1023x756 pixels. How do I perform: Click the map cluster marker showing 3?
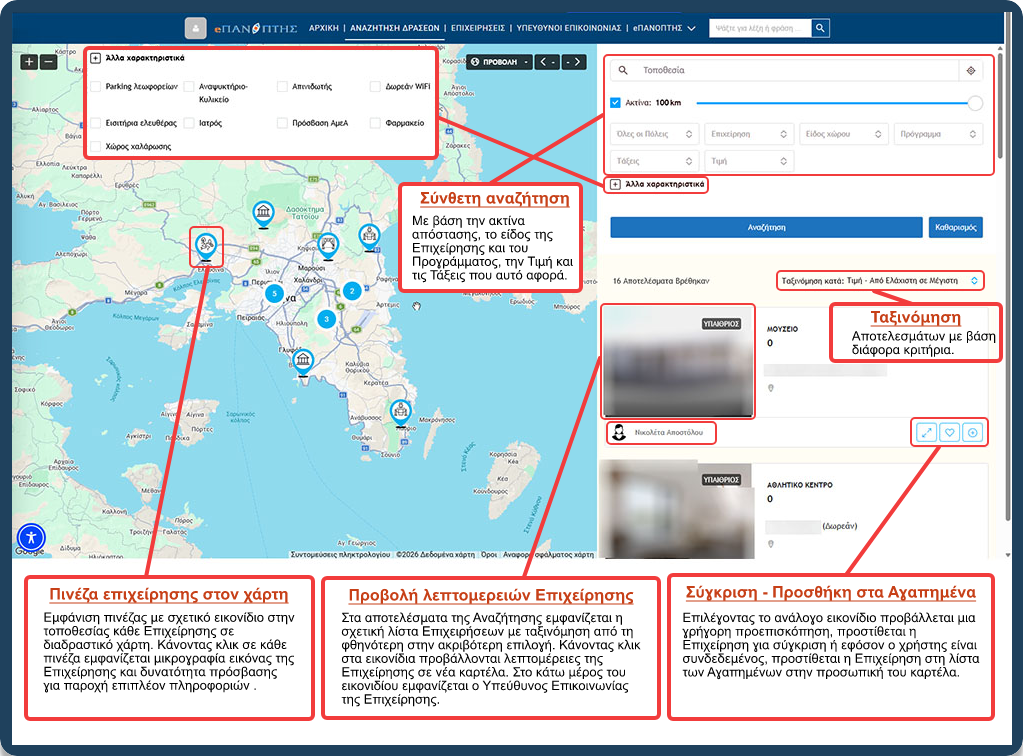tap(326, 319)
